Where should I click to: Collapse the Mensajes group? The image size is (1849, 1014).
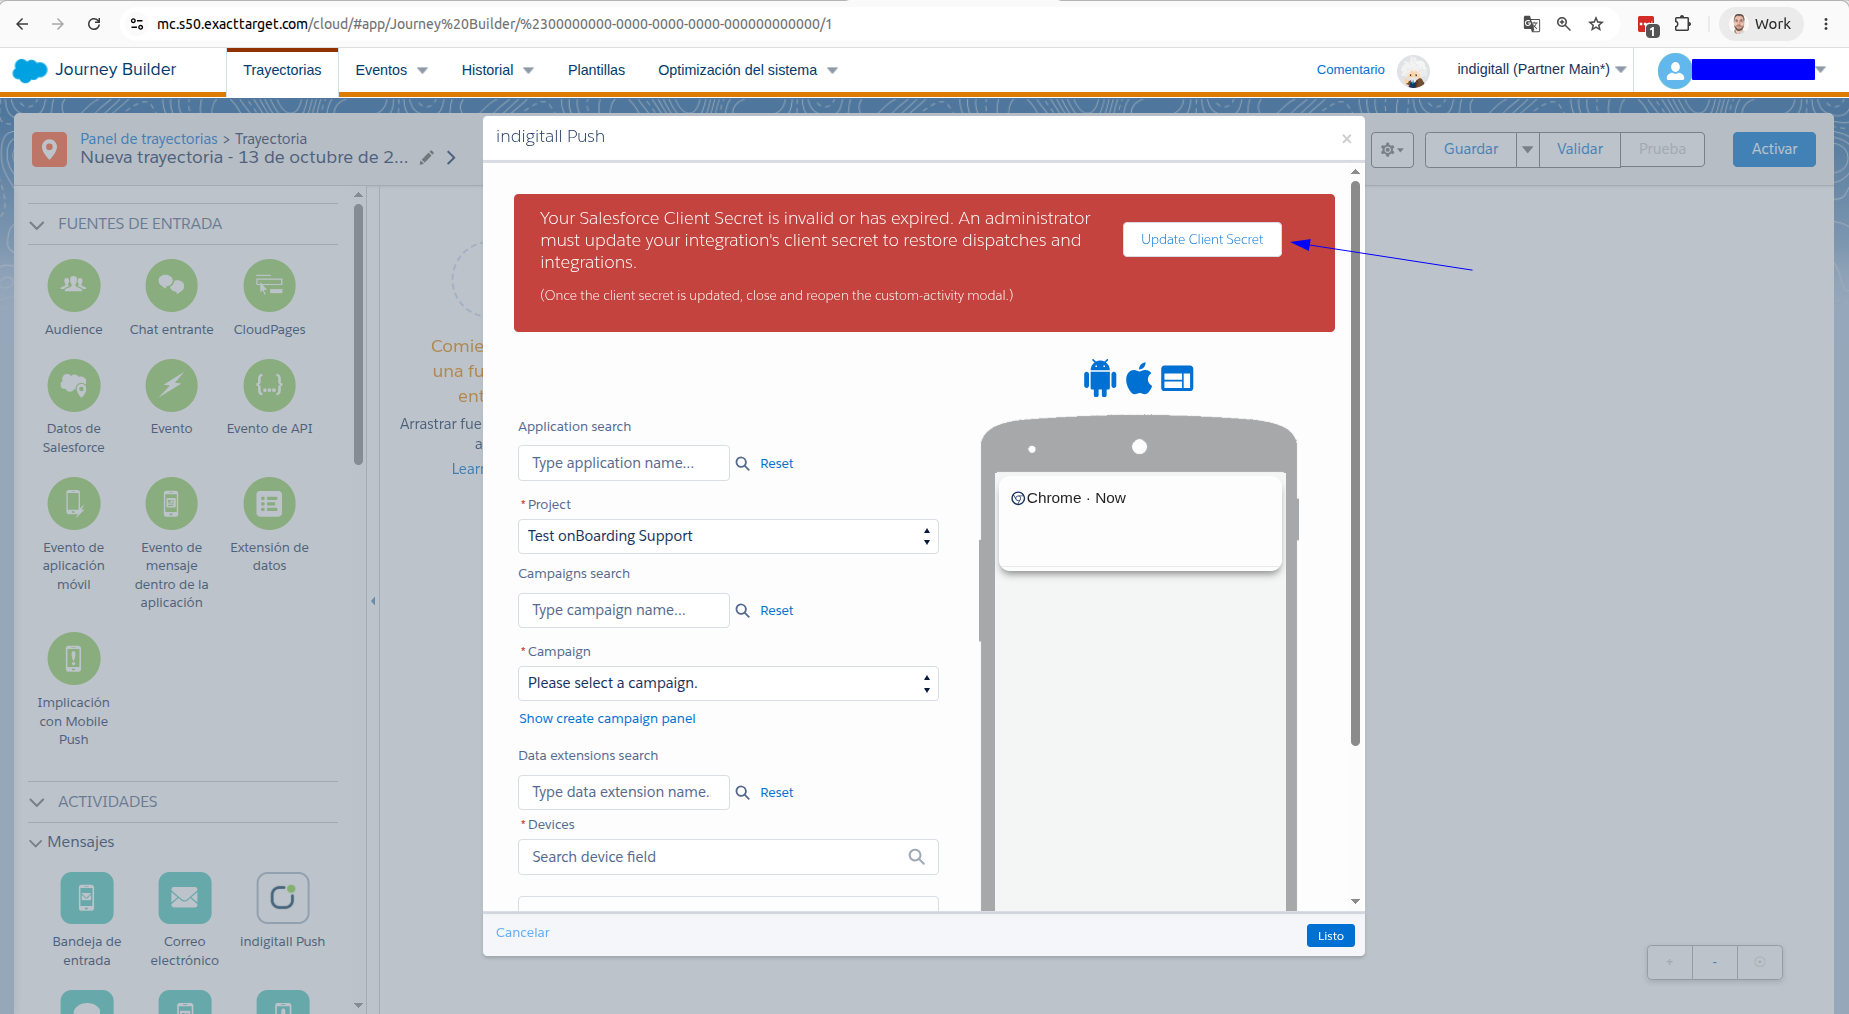pos(37,843)
